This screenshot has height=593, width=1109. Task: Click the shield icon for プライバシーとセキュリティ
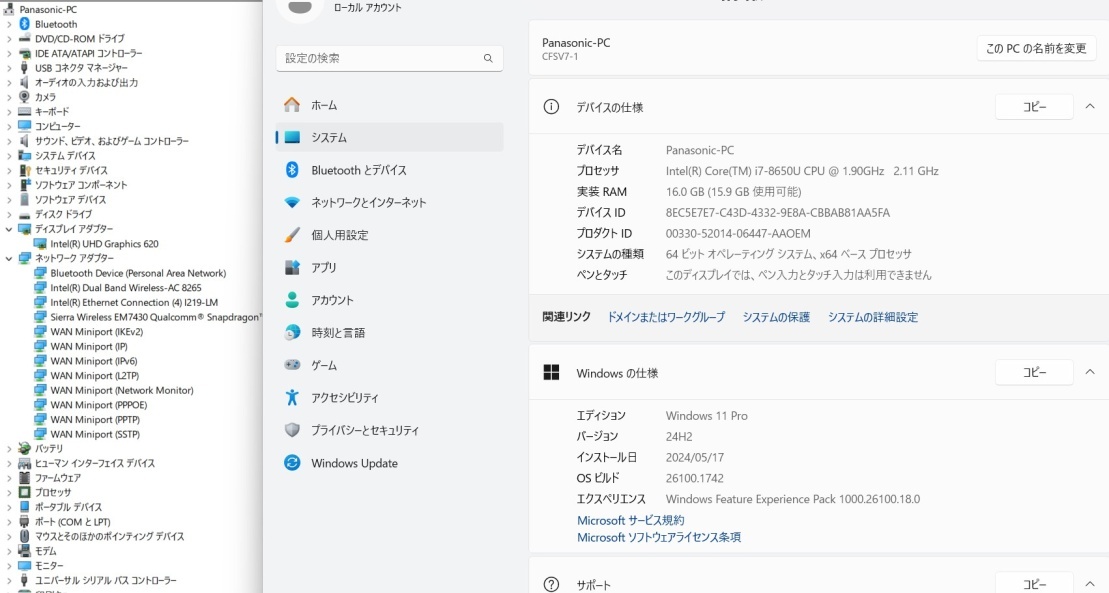(x=292, y=430)
